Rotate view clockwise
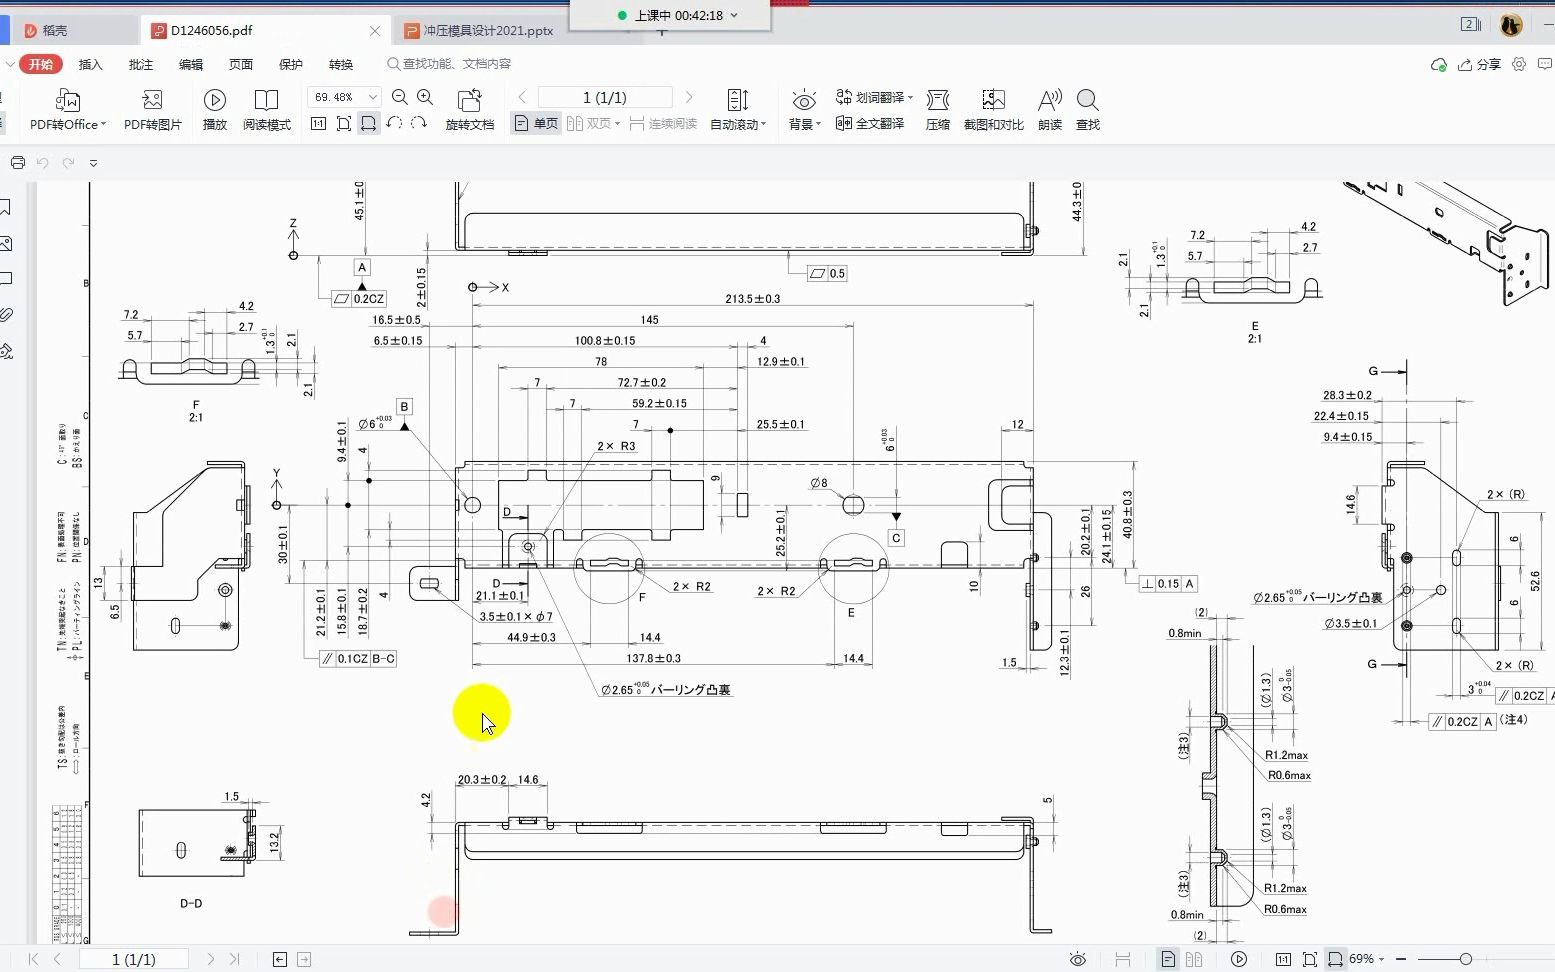This screenshot has width=1555, height=972. tap(419, 123)
